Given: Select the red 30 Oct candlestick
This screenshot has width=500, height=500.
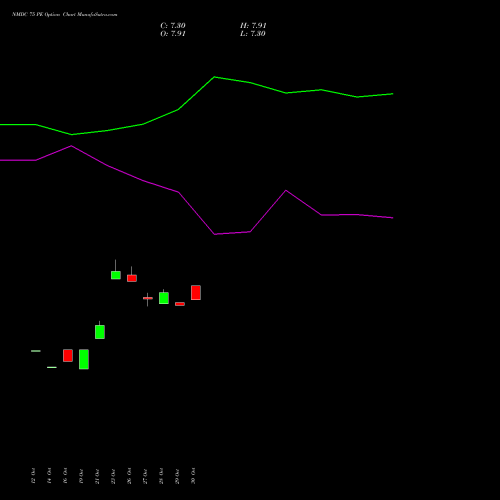Looking at the screenshot, I should click(196, 292).
